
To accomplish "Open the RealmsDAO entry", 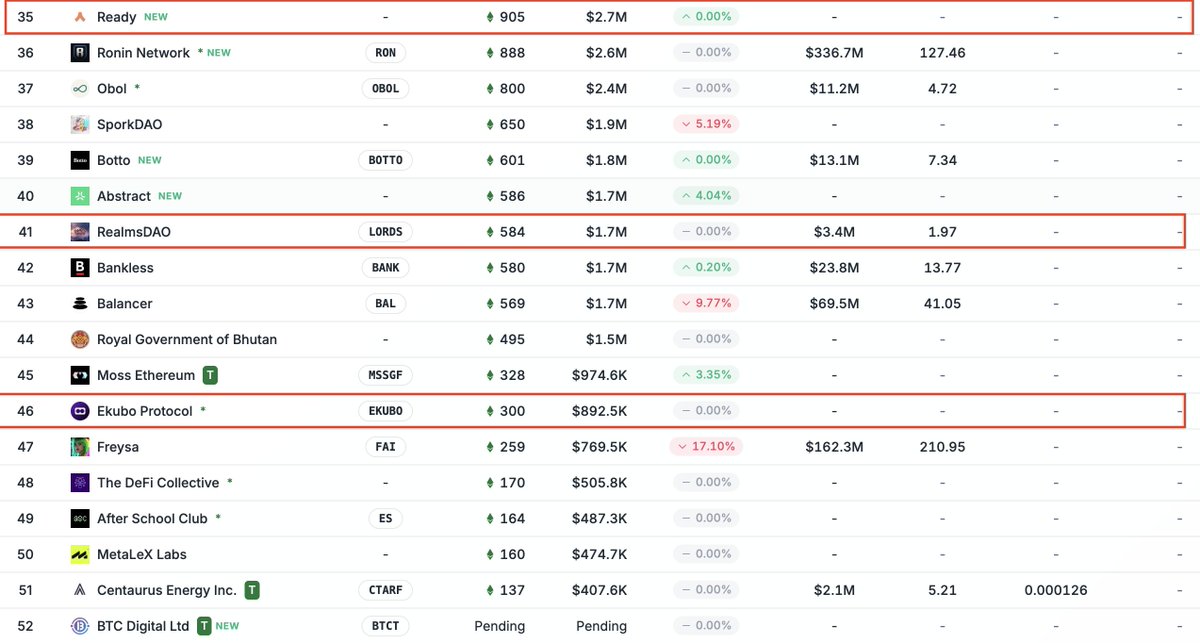I will [x=134, y=232].
